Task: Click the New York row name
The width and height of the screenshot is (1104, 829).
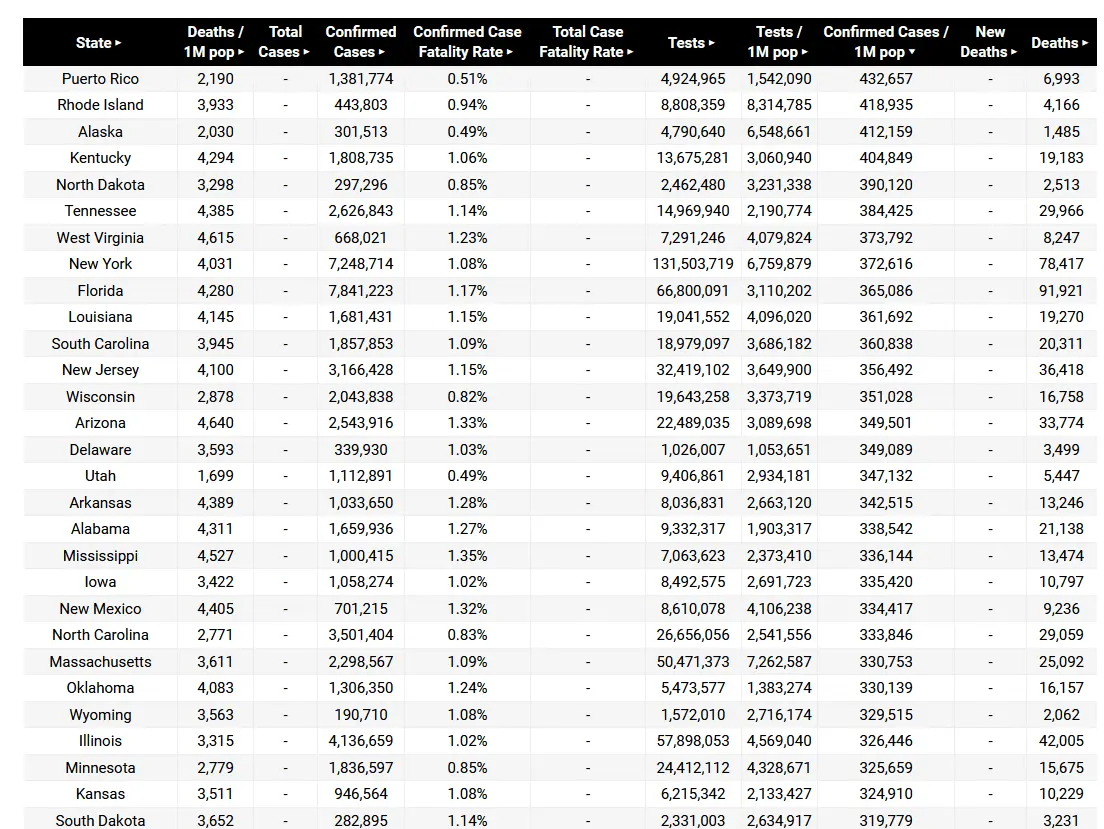Action: click(x=100, y=264)
